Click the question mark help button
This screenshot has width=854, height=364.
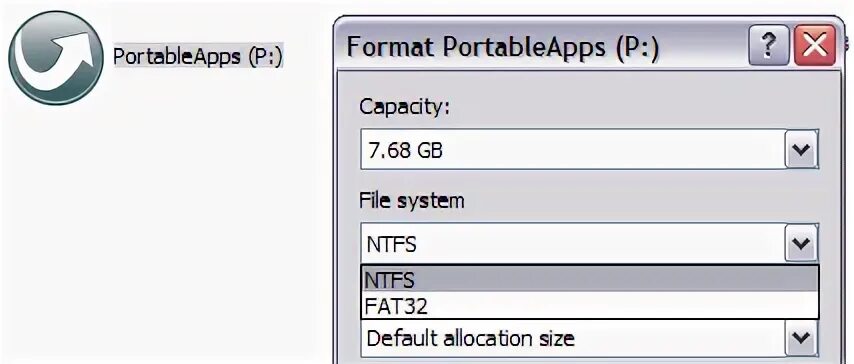coord(768,46)
